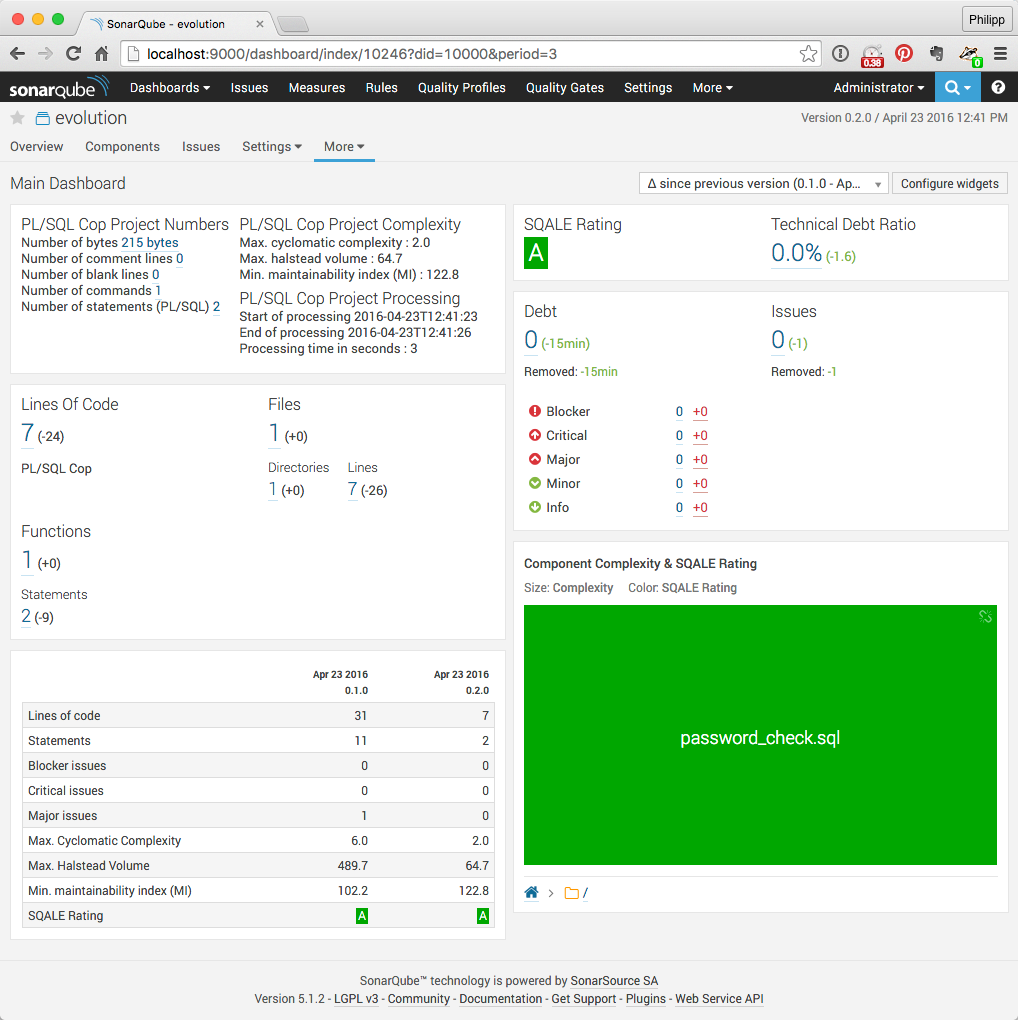
Task: Click the Lines Of Code value 7
Action: point(27,433)
